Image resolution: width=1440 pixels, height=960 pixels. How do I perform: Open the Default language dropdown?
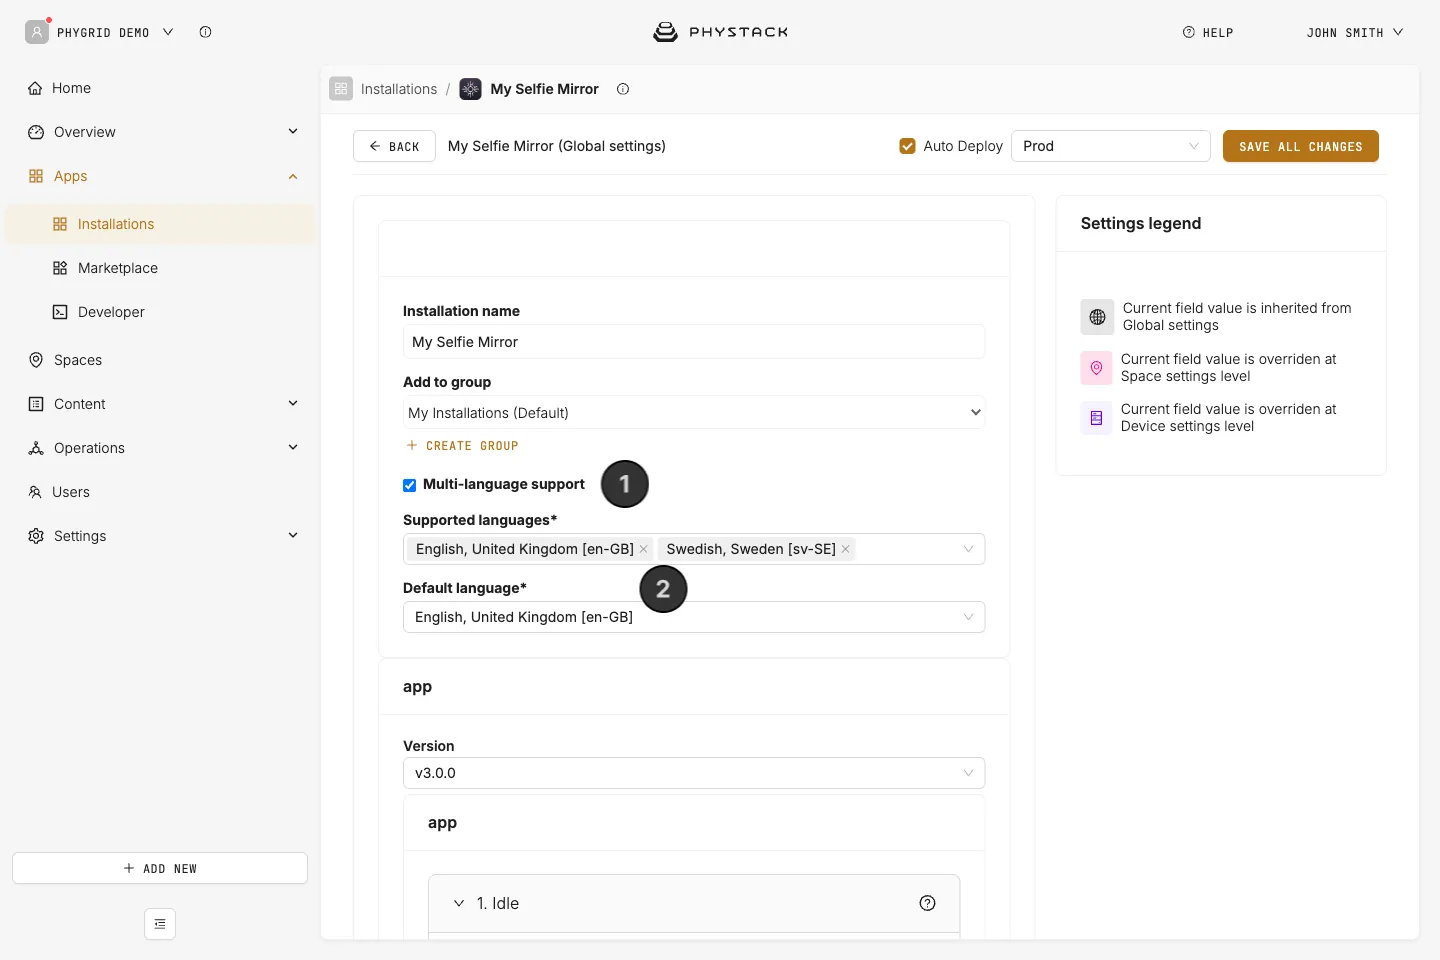[x=694, y=617]
